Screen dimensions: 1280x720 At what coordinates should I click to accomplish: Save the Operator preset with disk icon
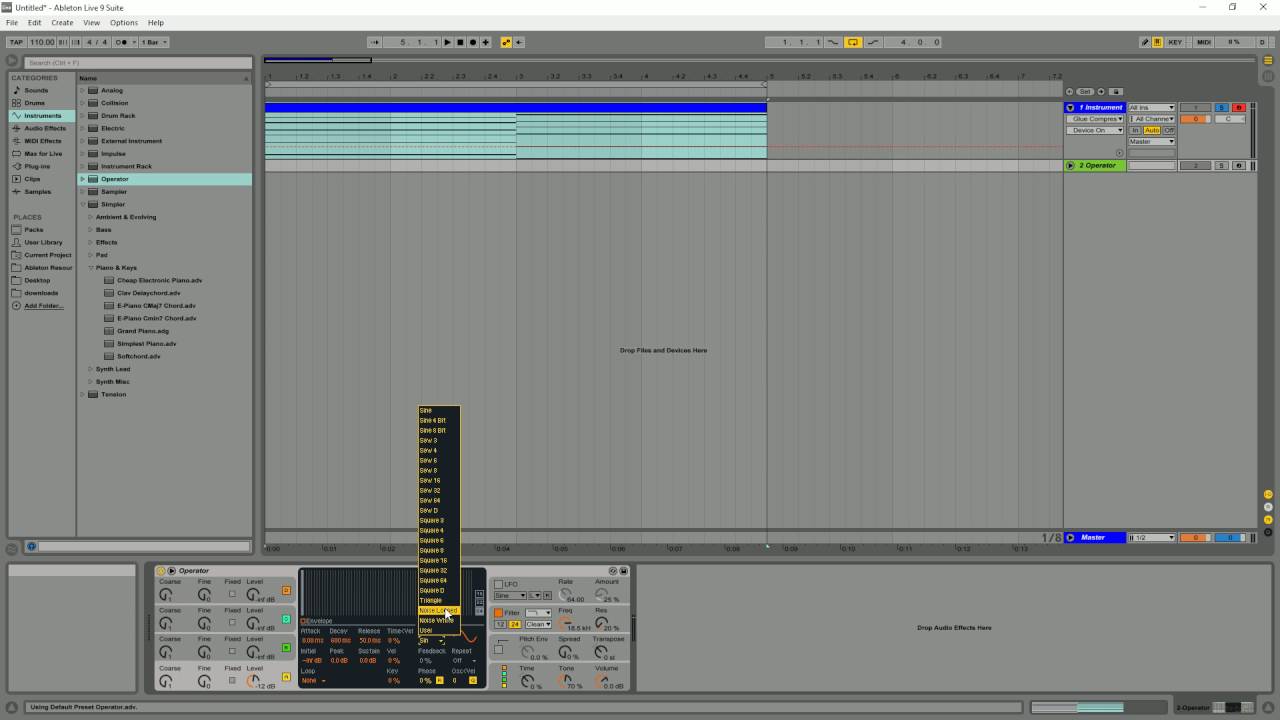(x=624, y=571)
